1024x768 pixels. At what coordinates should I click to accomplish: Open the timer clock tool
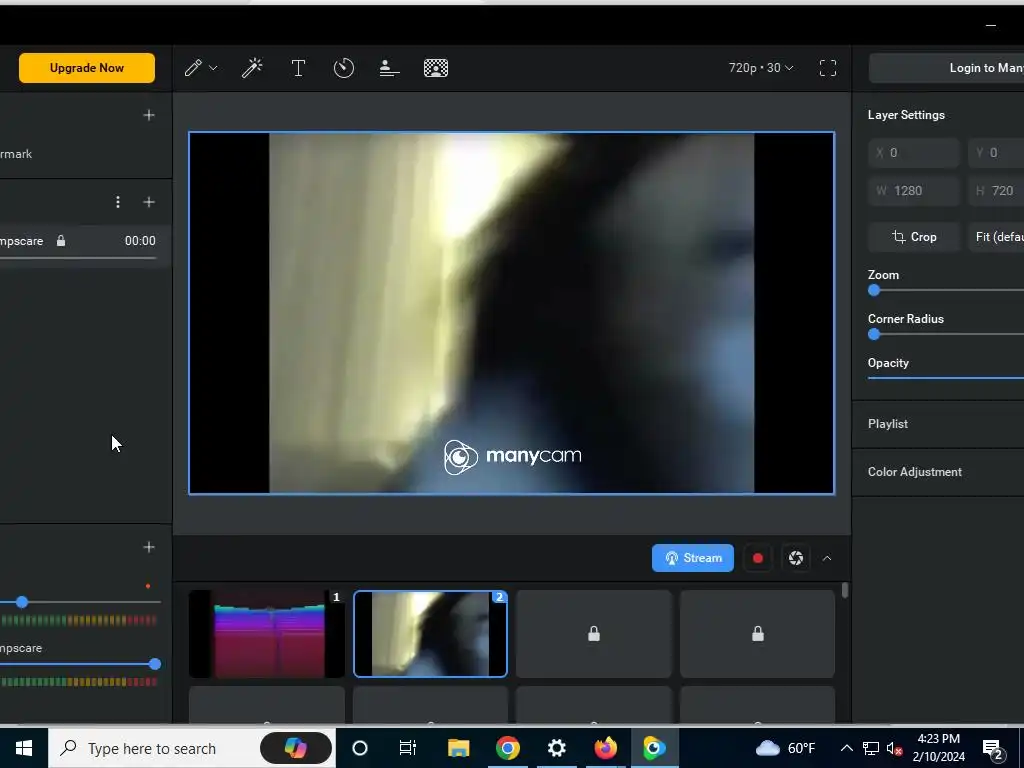tap(344, 68)
